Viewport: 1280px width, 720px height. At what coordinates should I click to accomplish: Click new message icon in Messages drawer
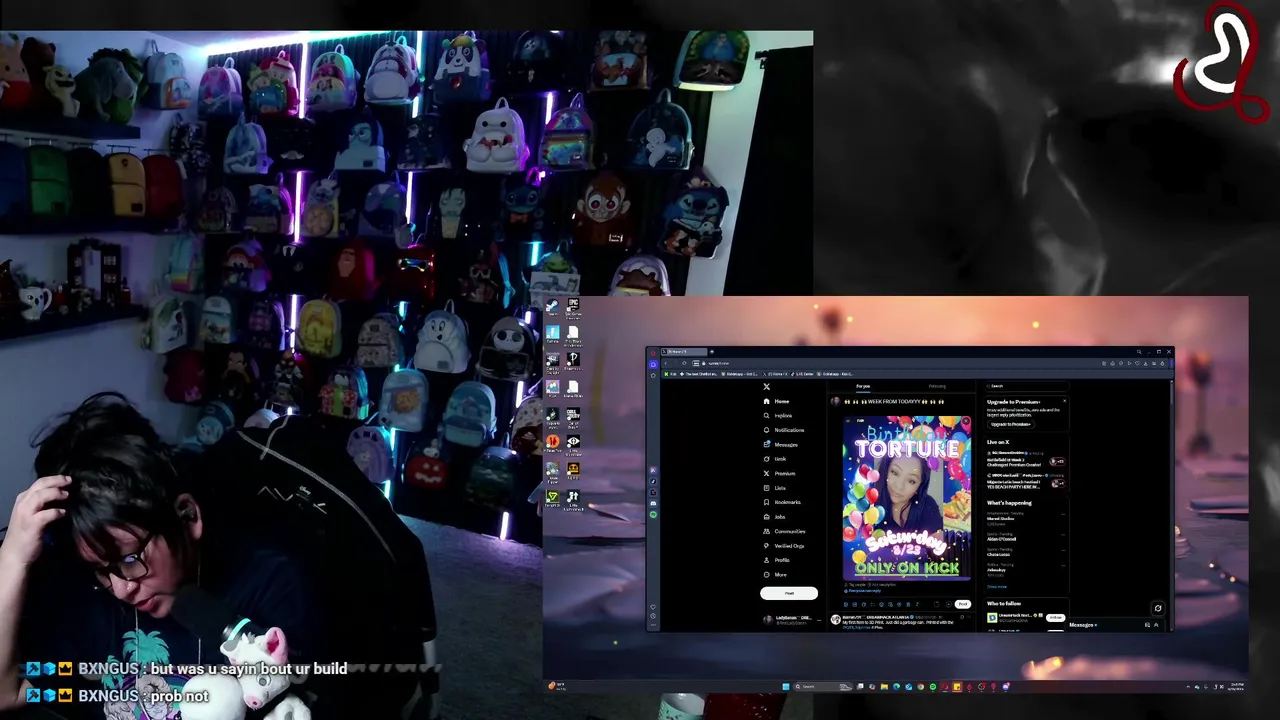(x=1147, y=625)
